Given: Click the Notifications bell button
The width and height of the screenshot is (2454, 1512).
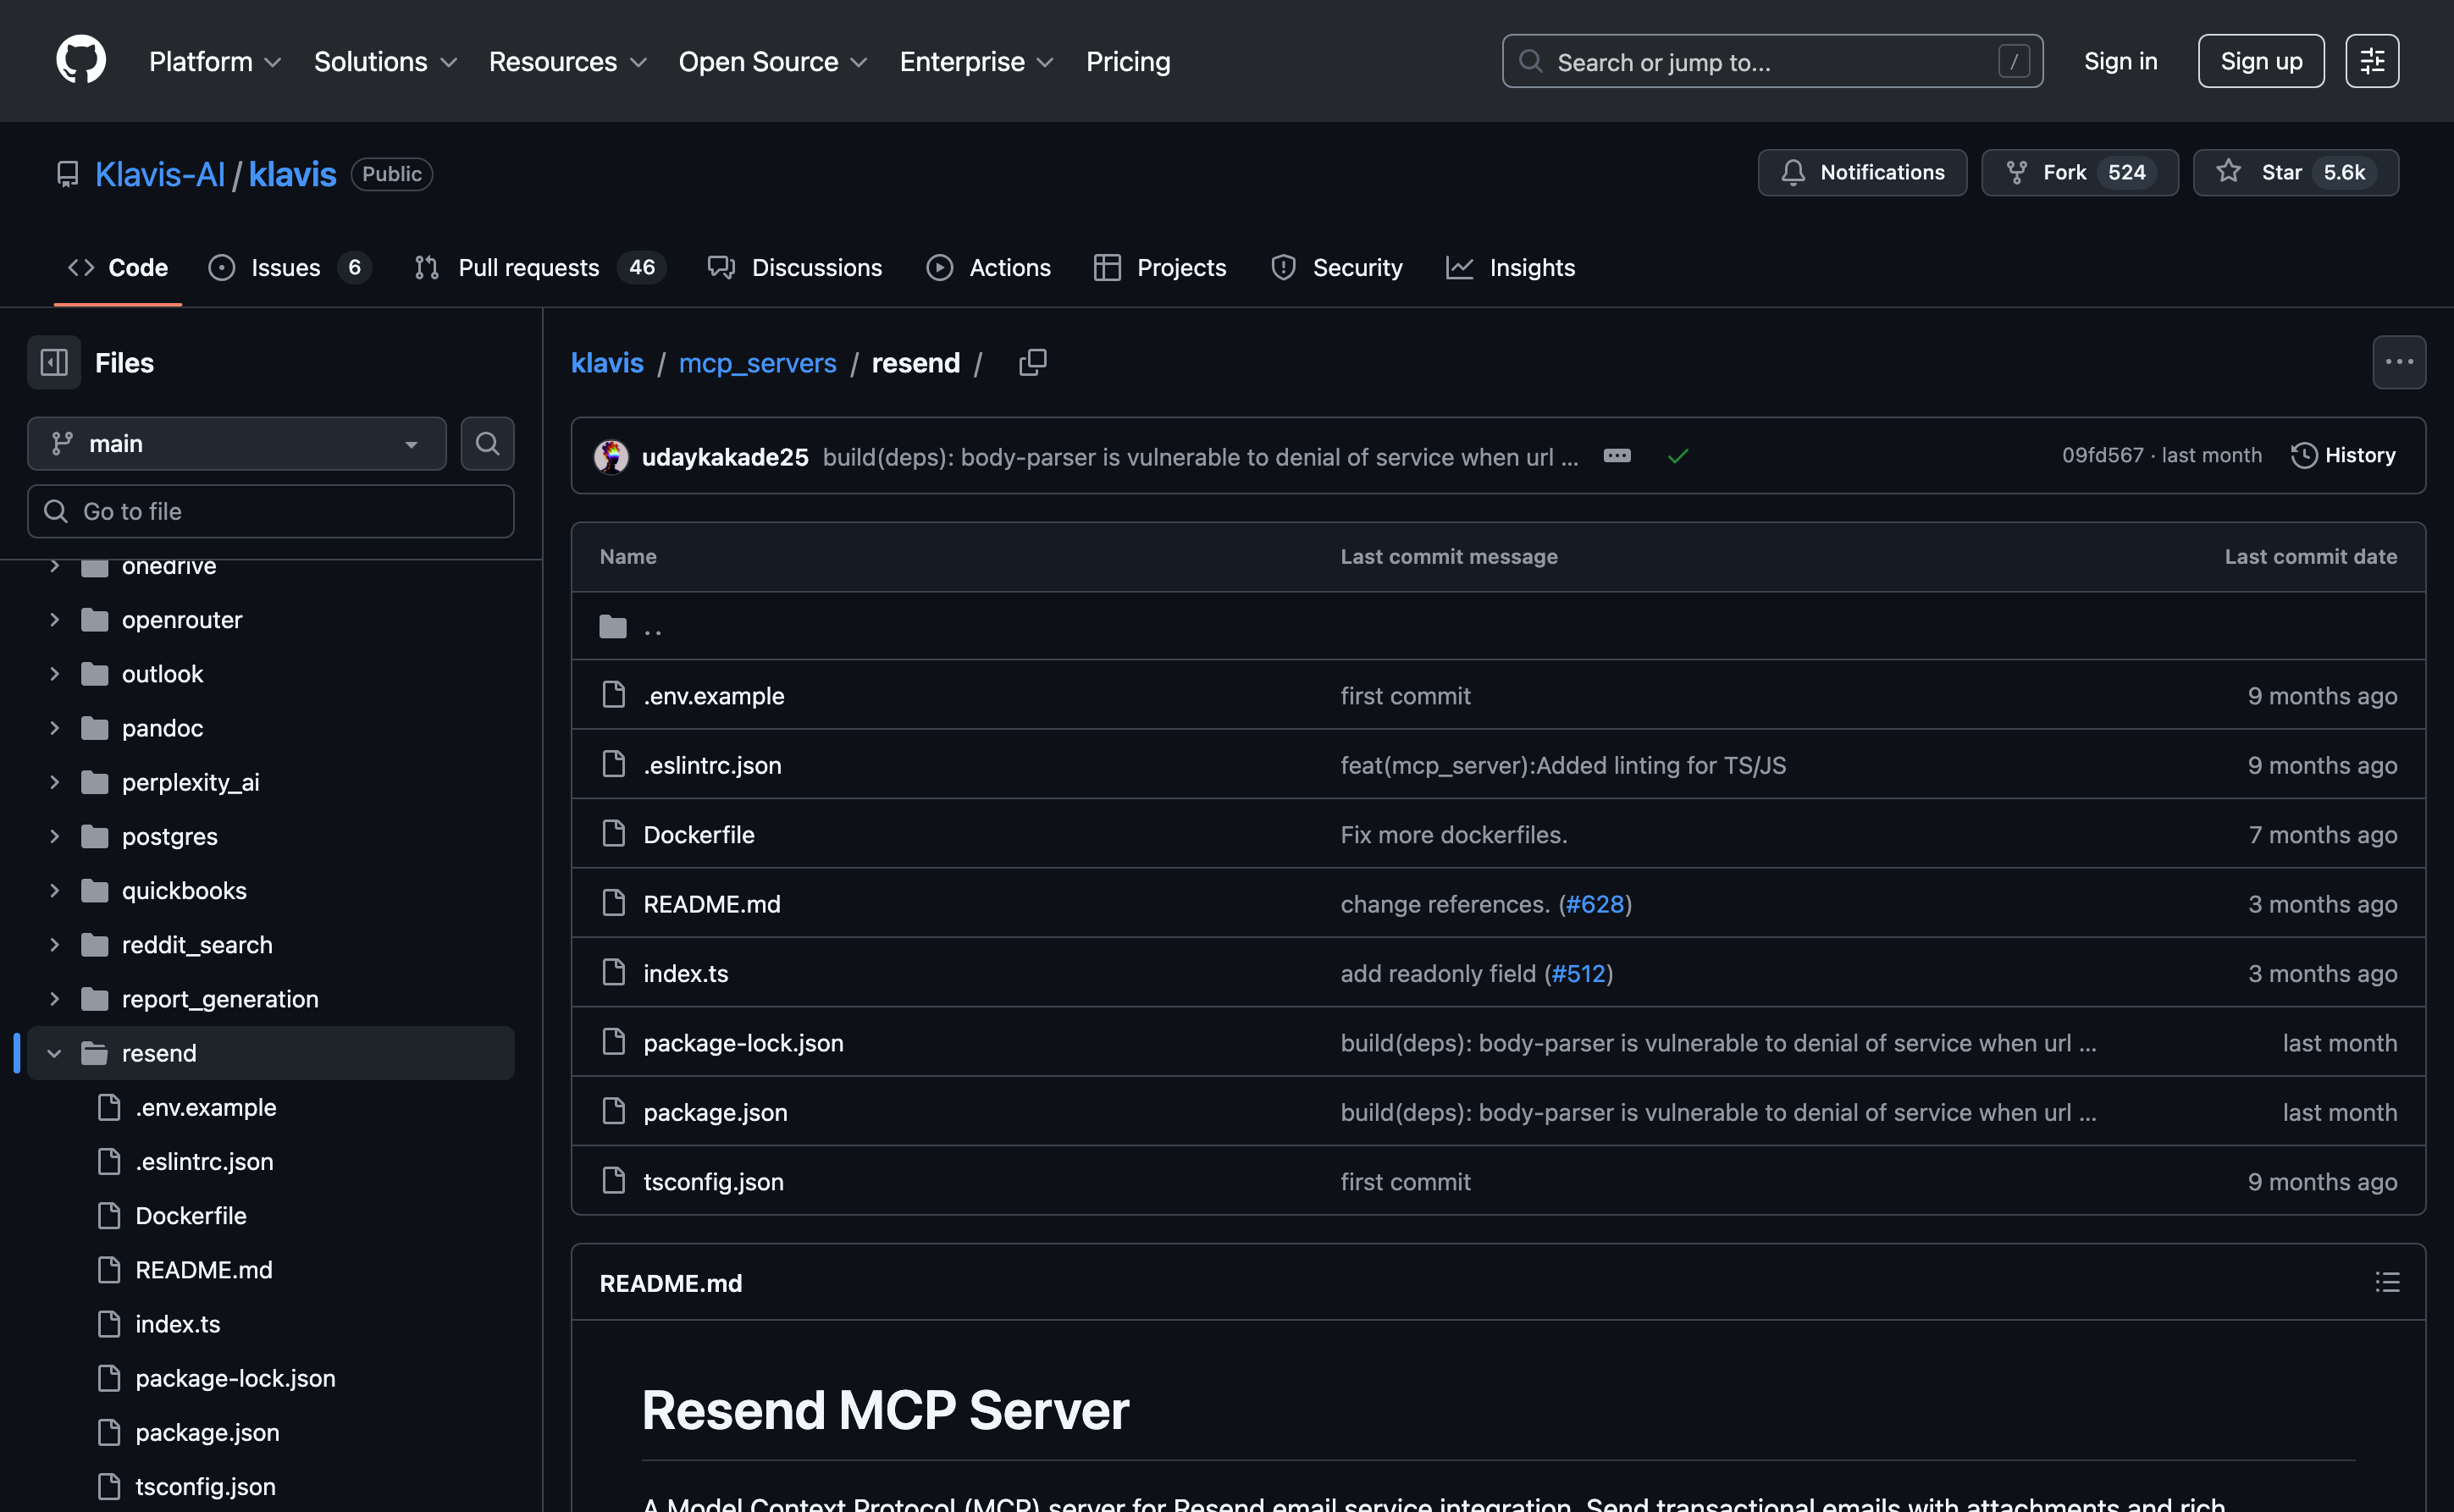Looking at the screenshot, I should coord(1861,172).
